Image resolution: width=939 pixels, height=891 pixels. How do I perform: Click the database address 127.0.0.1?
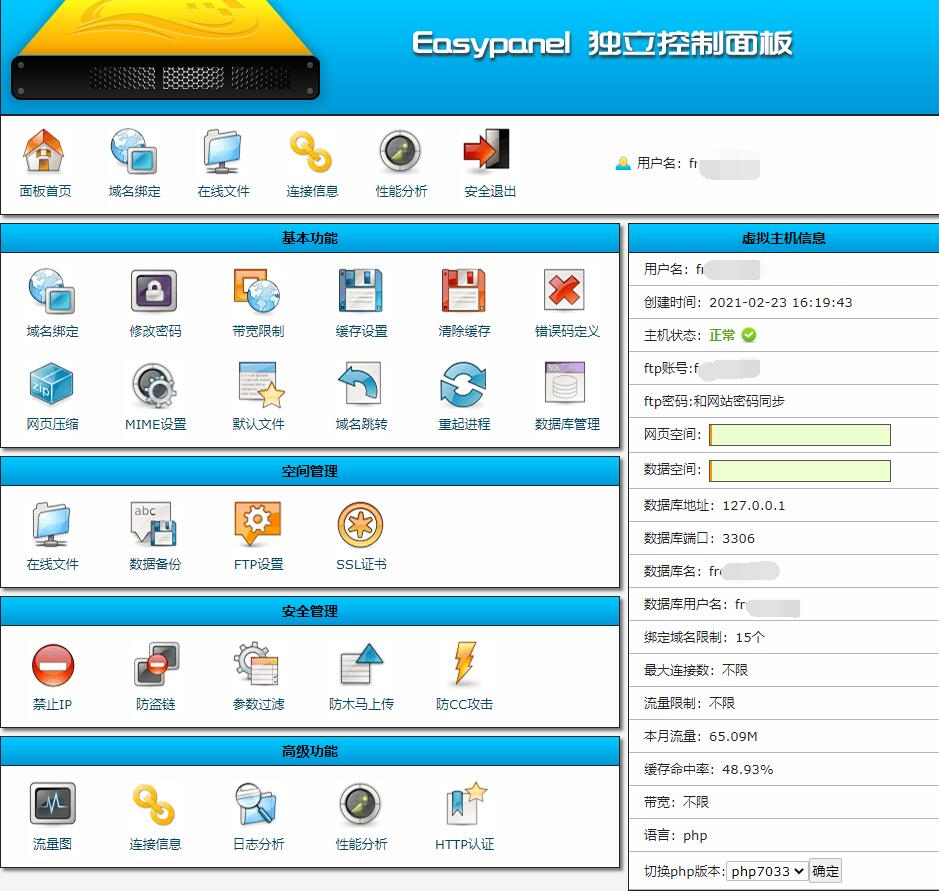[x=753, y=505]
